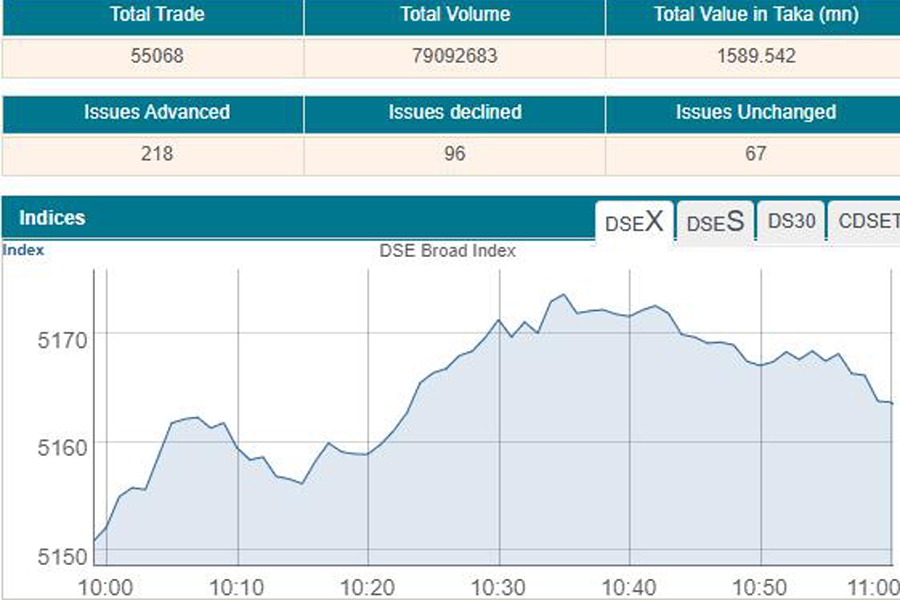
Task: Select the Issues Unchanged header cell
Action: 755,113
